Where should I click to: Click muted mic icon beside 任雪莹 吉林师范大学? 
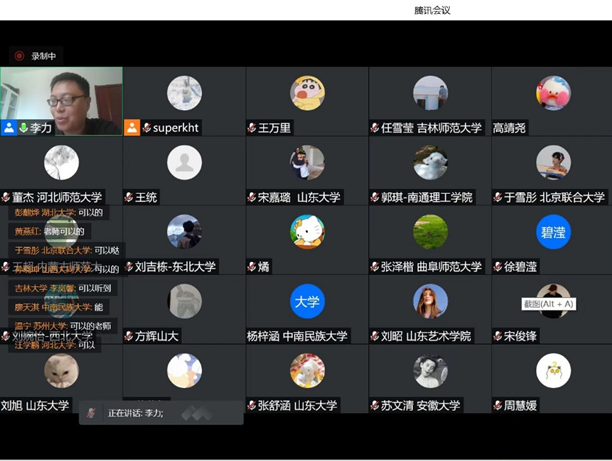(375, 128)
